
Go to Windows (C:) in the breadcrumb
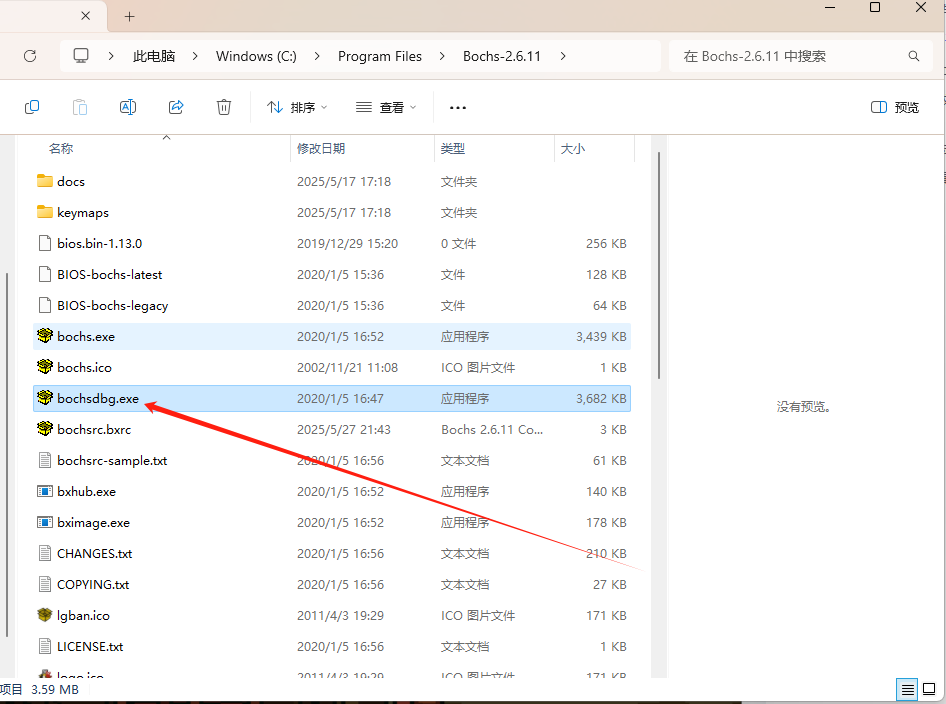click(256, 56)
